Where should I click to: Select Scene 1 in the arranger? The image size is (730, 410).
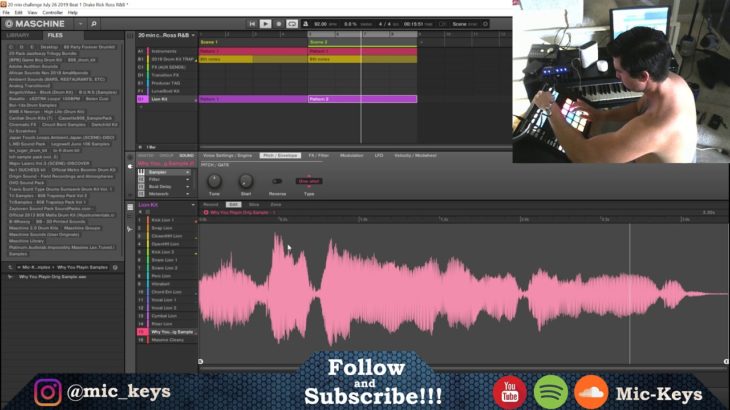pos(209,42)
